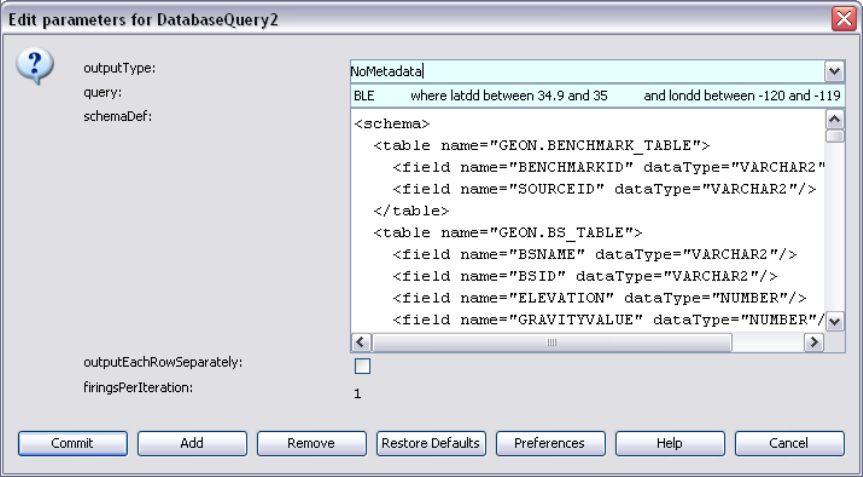
Task: Click schemaDef scroll left arrow
Action: [361, 342]
